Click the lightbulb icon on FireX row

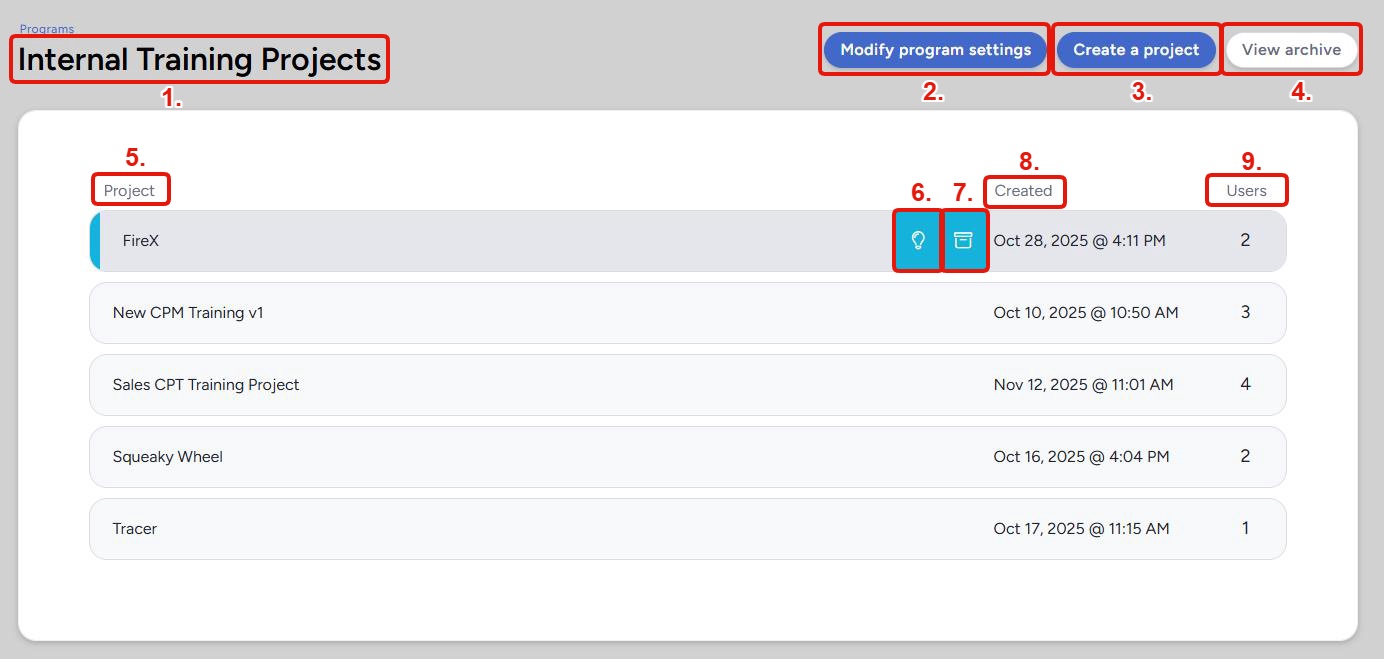pyautogui.click(x=918, y=241)
